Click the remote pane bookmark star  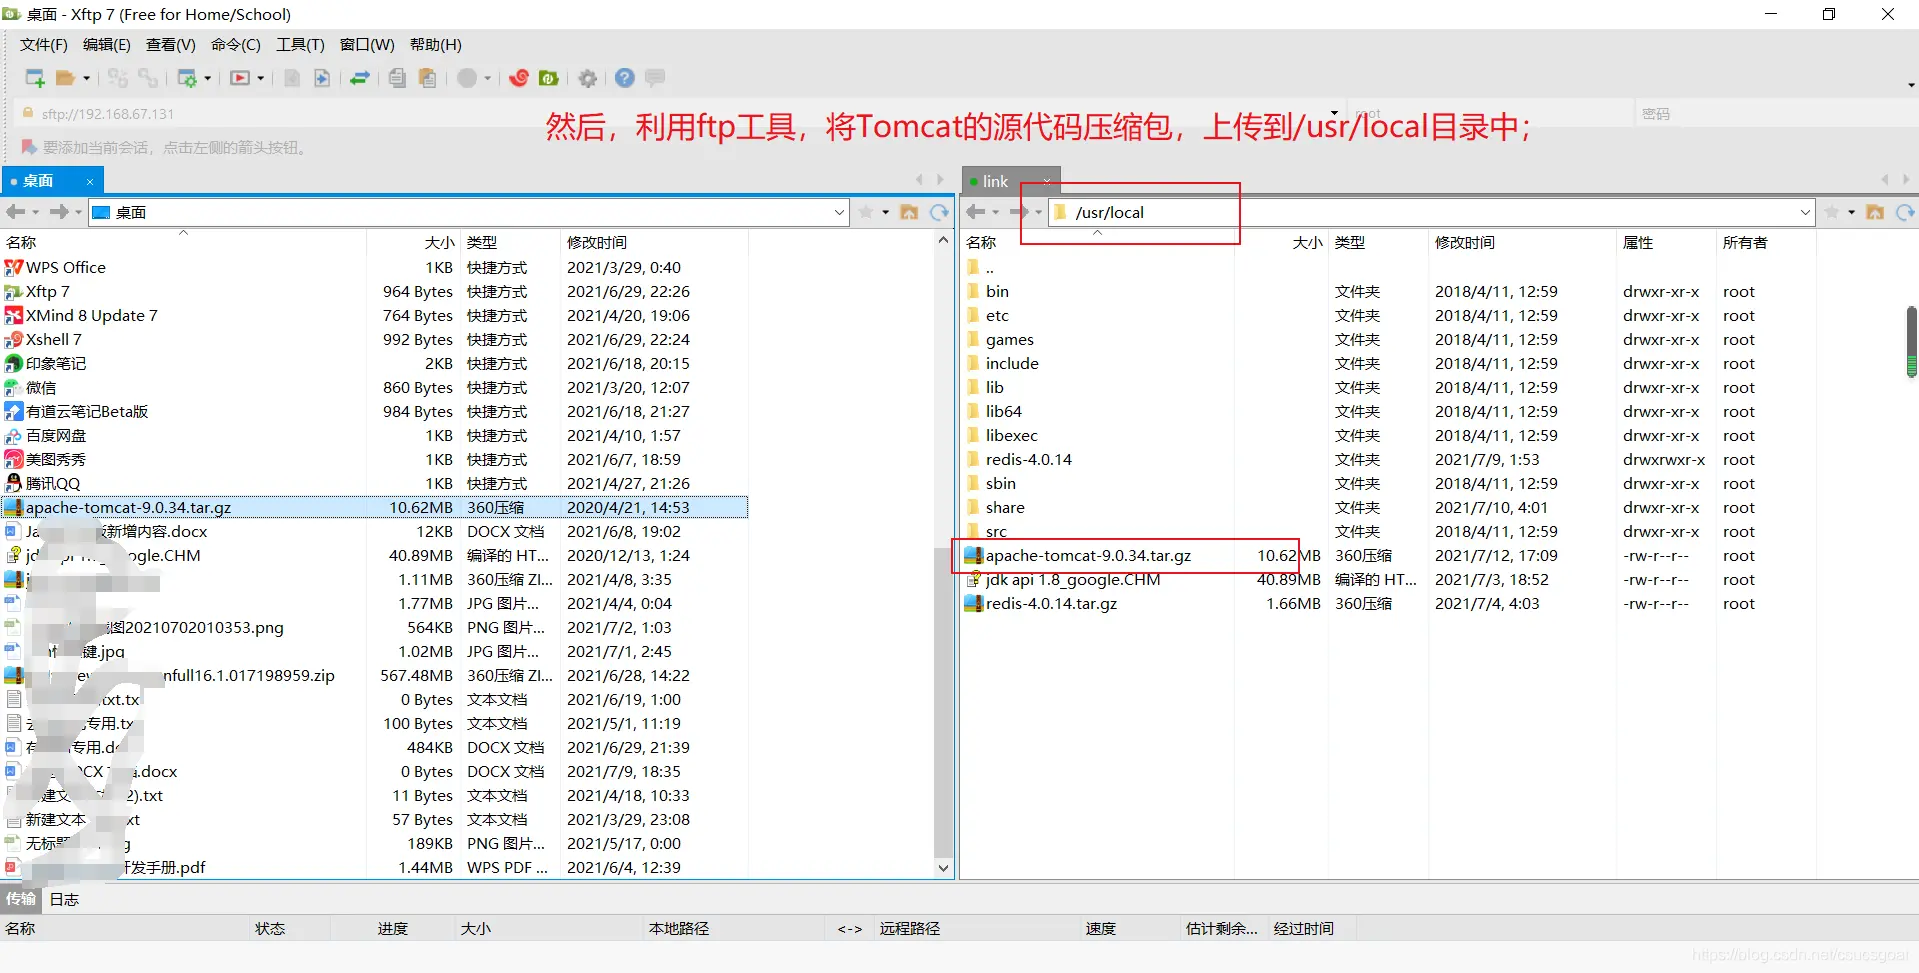pyautogui.click(x=1832, y=212)
